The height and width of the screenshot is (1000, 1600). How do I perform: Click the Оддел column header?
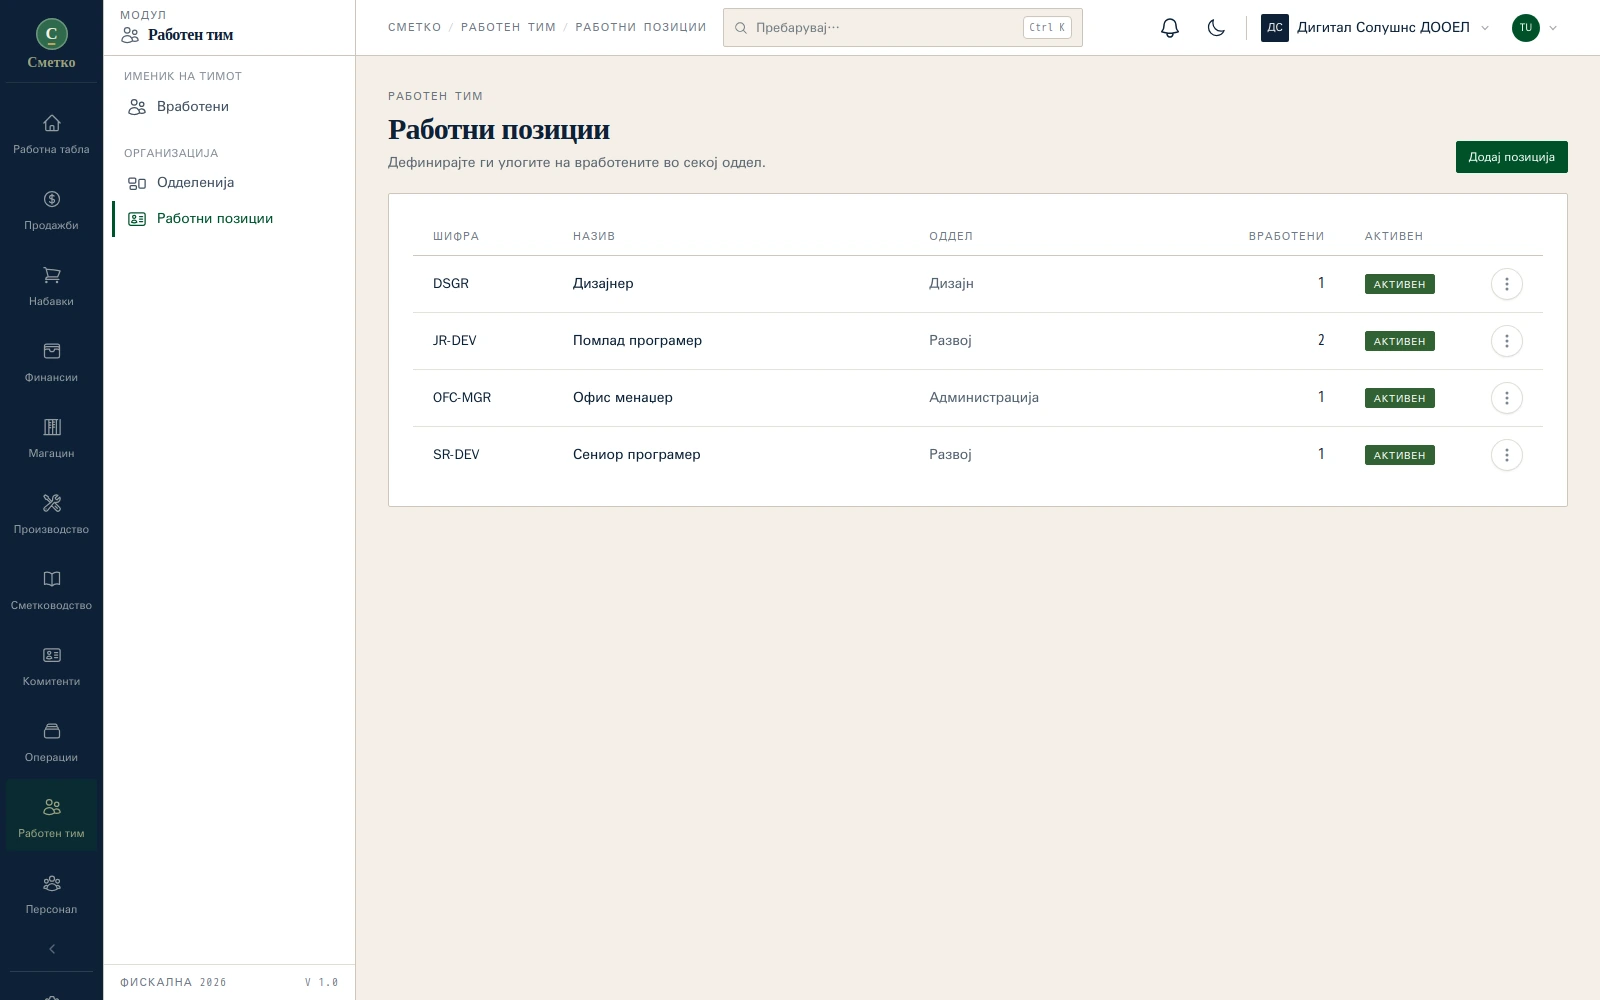tap(951, 236)
